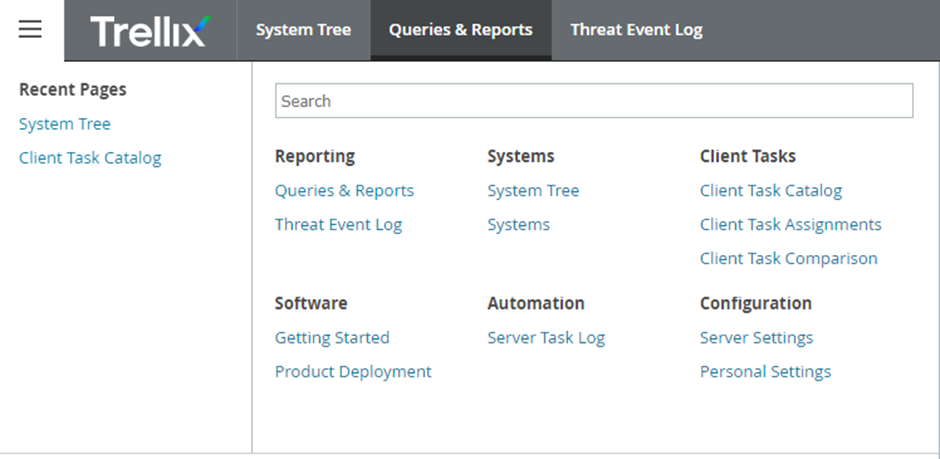Open Client Task Catalog from Recent Pages
Viewport: 940px width, 459px height.
90,158
